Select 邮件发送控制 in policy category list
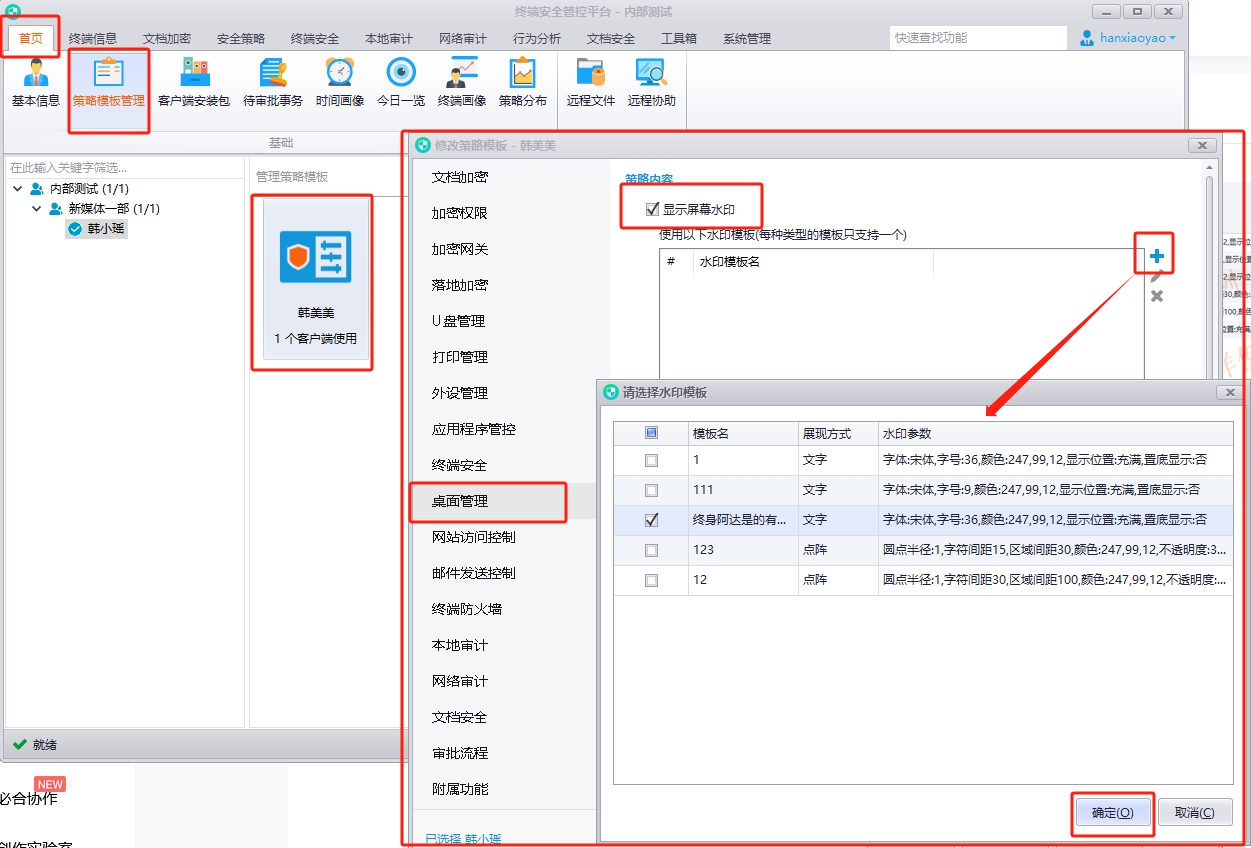 pyautogui.click(x=474, y=573)
